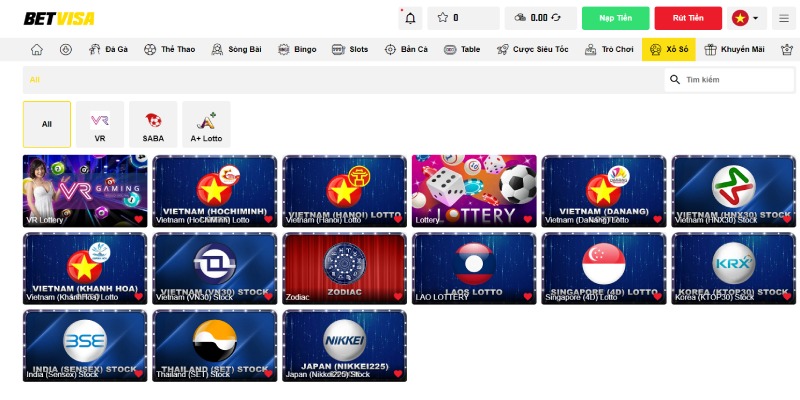
Task: Focus the Tìm kiếm search field
Action: [x=730, y=80]
